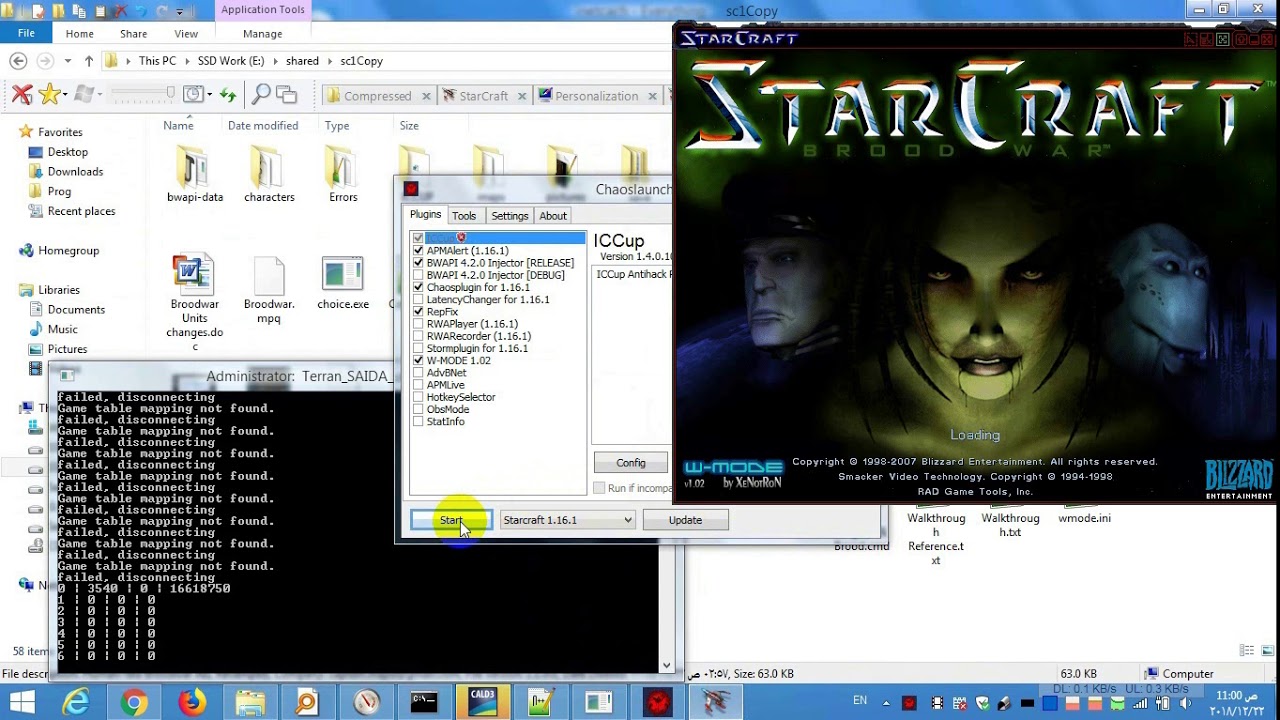The width and height of the screenshot is (1280, 720).
Task: Click the overlapping windows toolbar icon
Action: point(287,95)
